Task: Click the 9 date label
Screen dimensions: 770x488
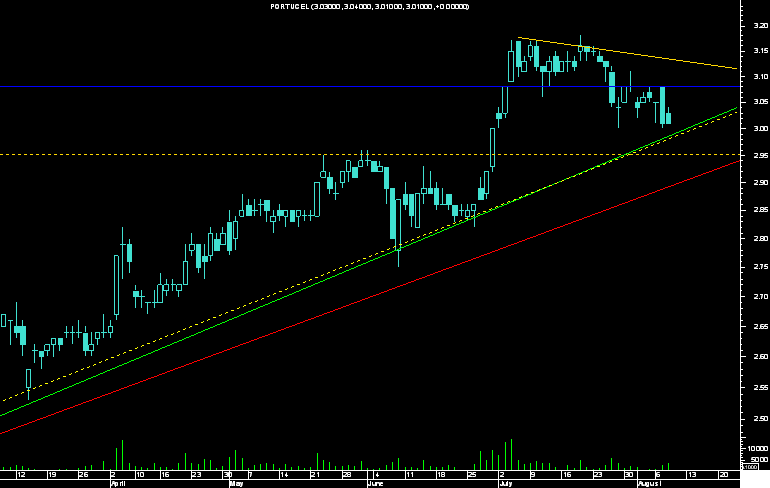Action: pos(533,475)
